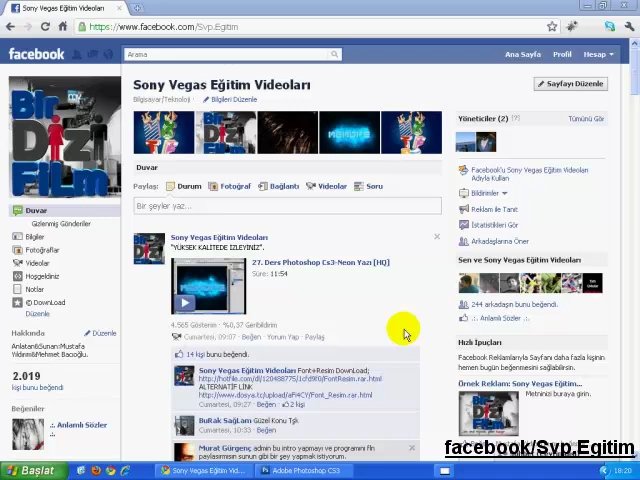640x480 pixels.
Task: Click Düzenle under sidebar list
Action: [38, 314]
